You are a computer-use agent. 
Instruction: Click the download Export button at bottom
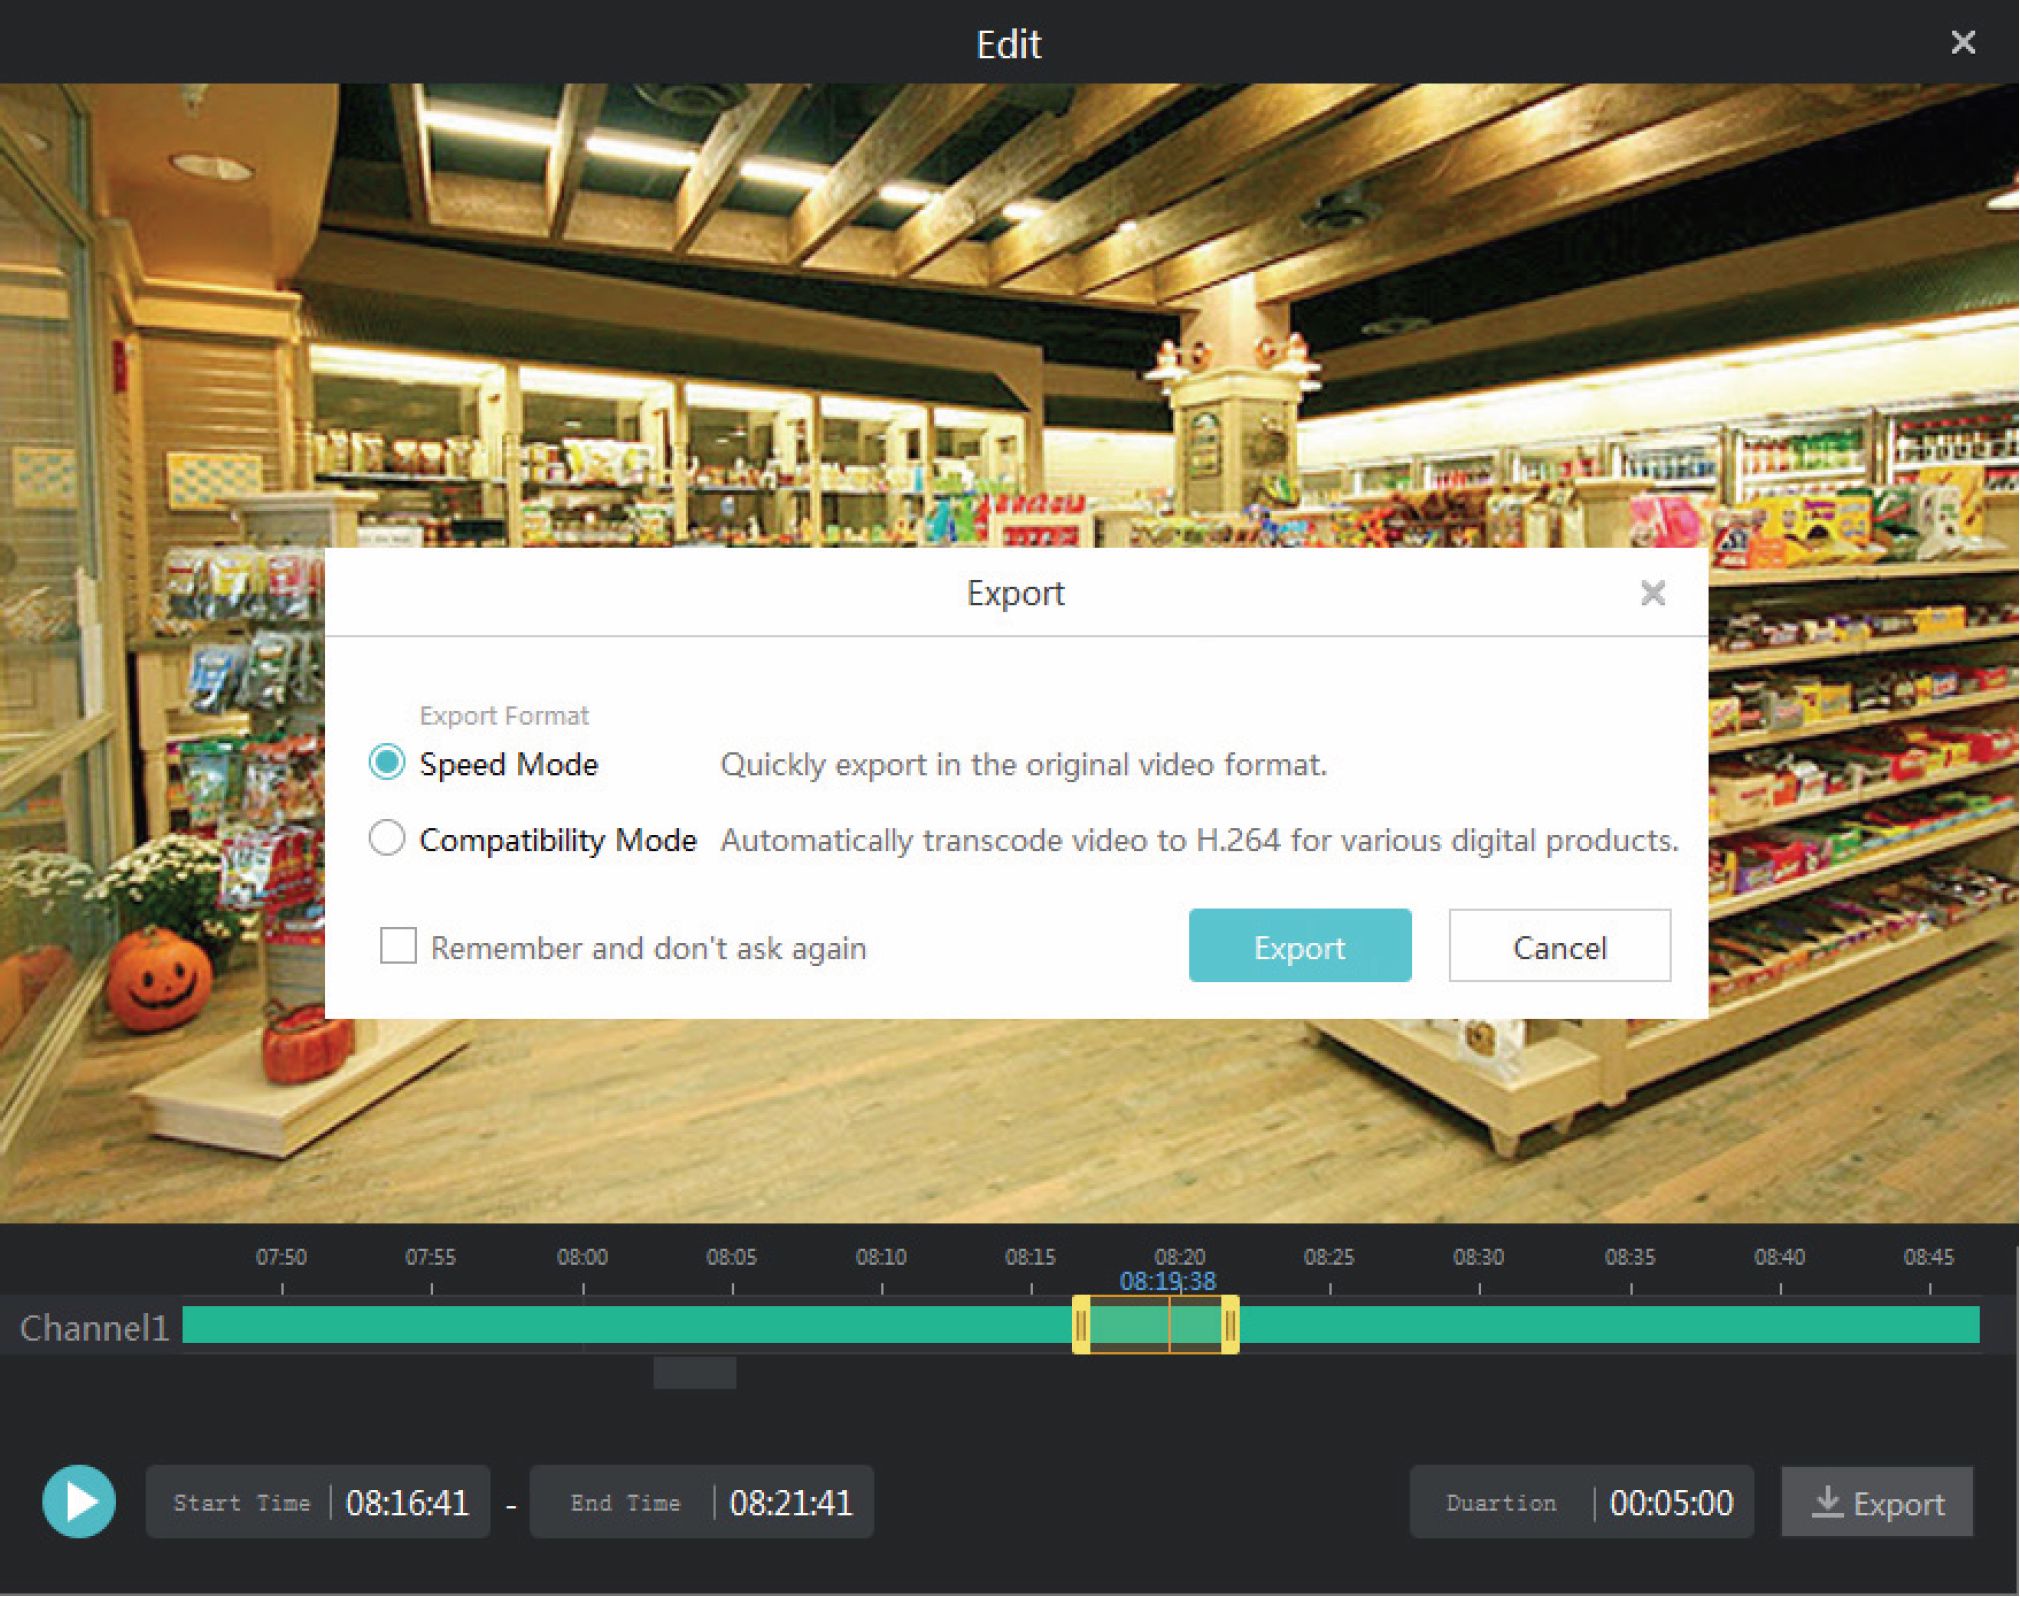1876,1502
